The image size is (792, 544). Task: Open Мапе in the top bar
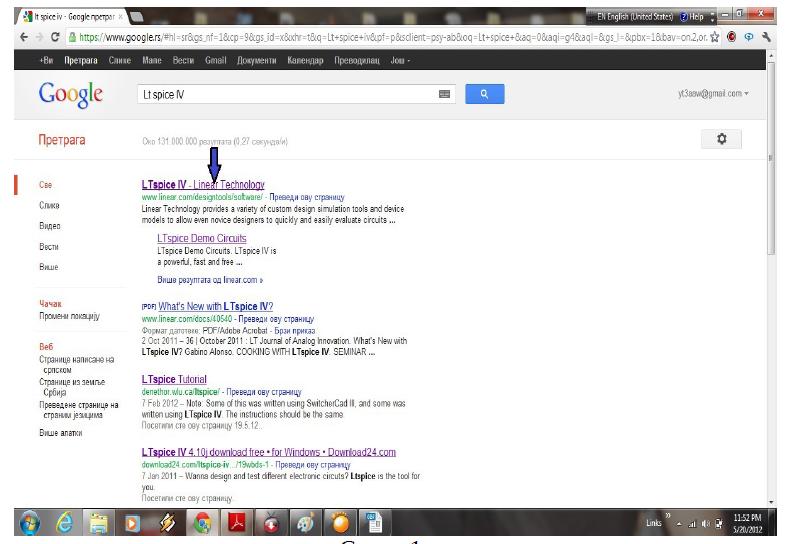pyautogui.click(x=152, y=60)
